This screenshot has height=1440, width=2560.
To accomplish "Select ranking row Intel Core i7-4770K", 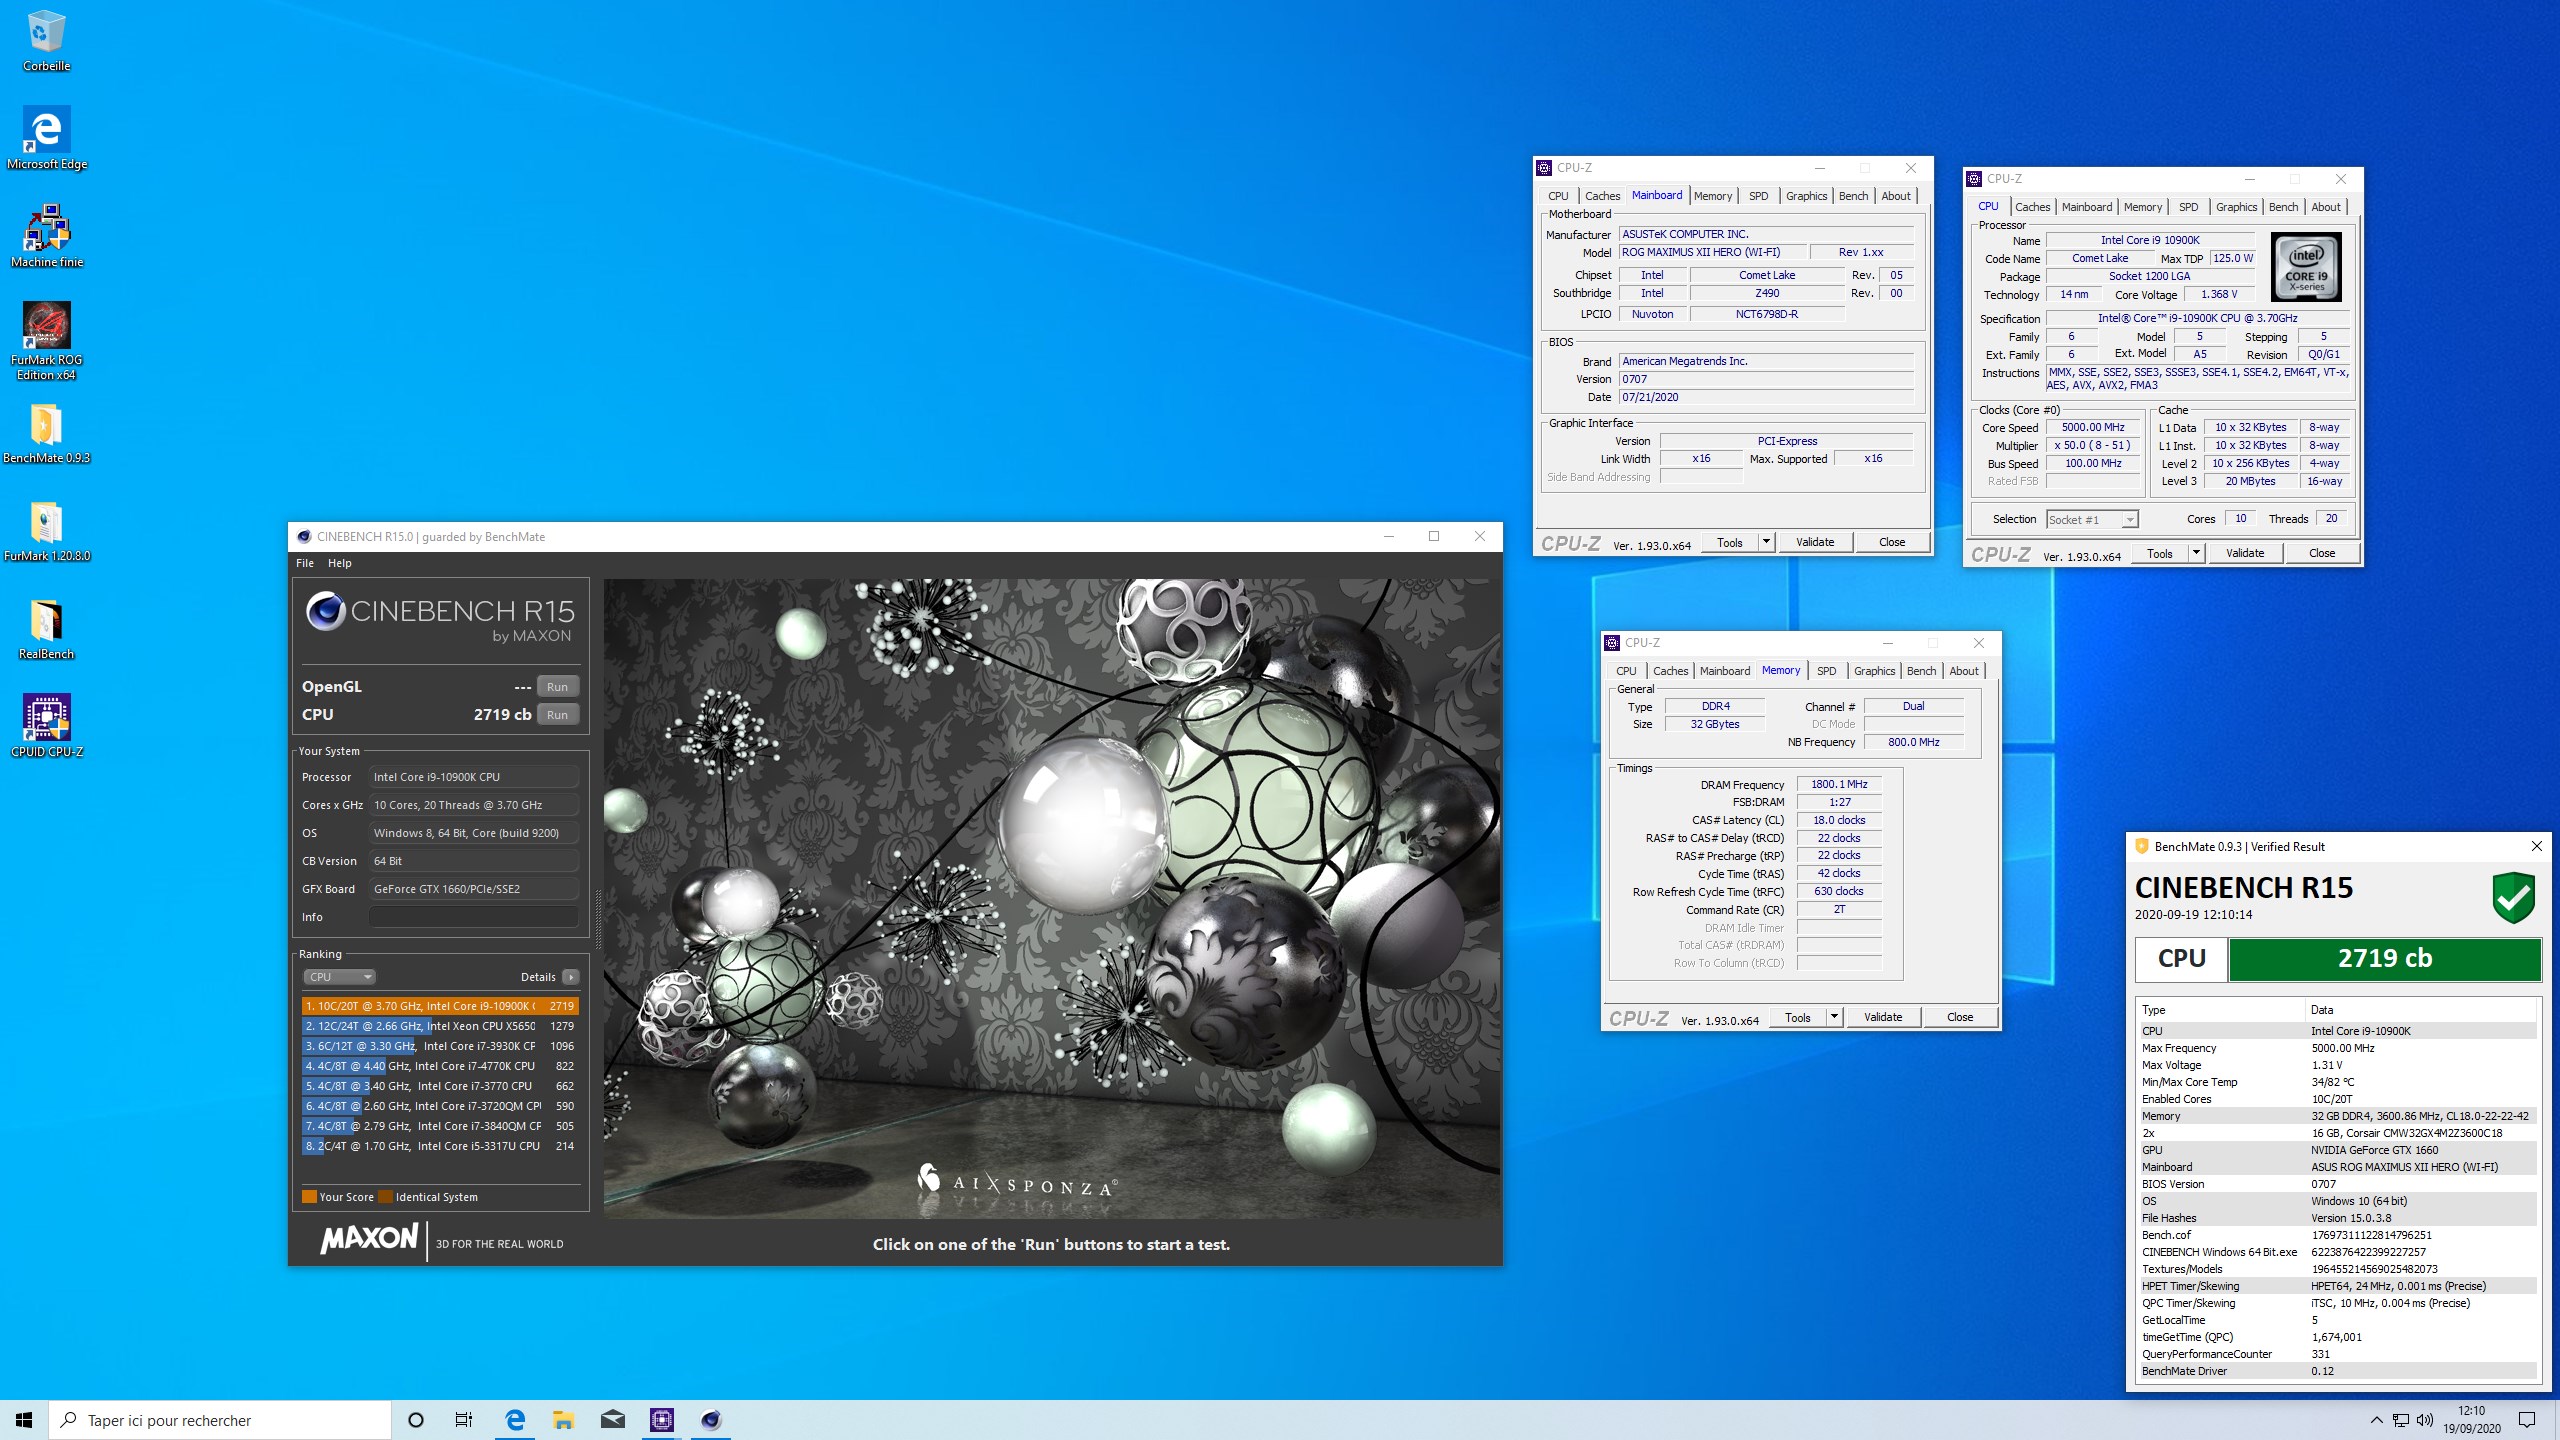I will click(440, 1066).
